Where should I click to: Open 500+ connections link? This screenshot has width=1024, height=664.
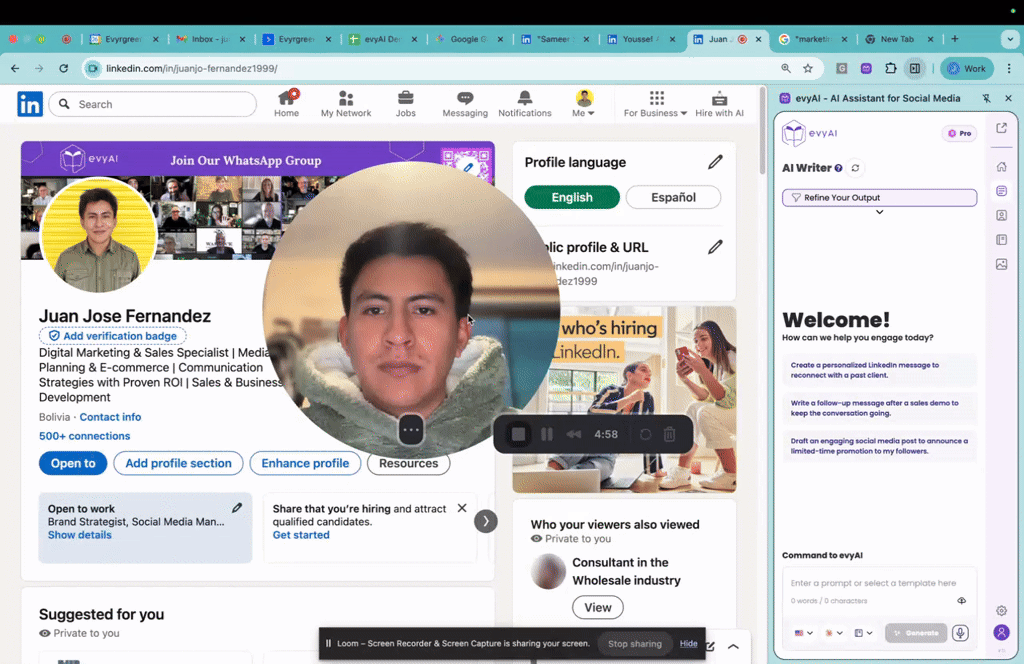(x=84, y=435)
